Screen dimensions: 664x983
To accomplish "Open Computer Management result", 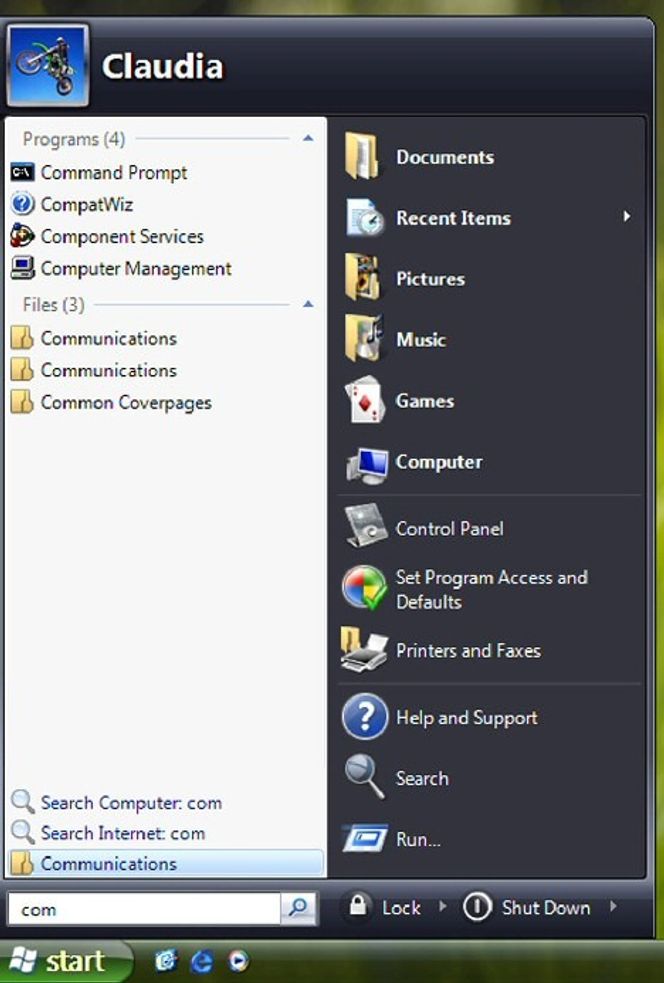I will pyautogui.click(x=121, y=268).
